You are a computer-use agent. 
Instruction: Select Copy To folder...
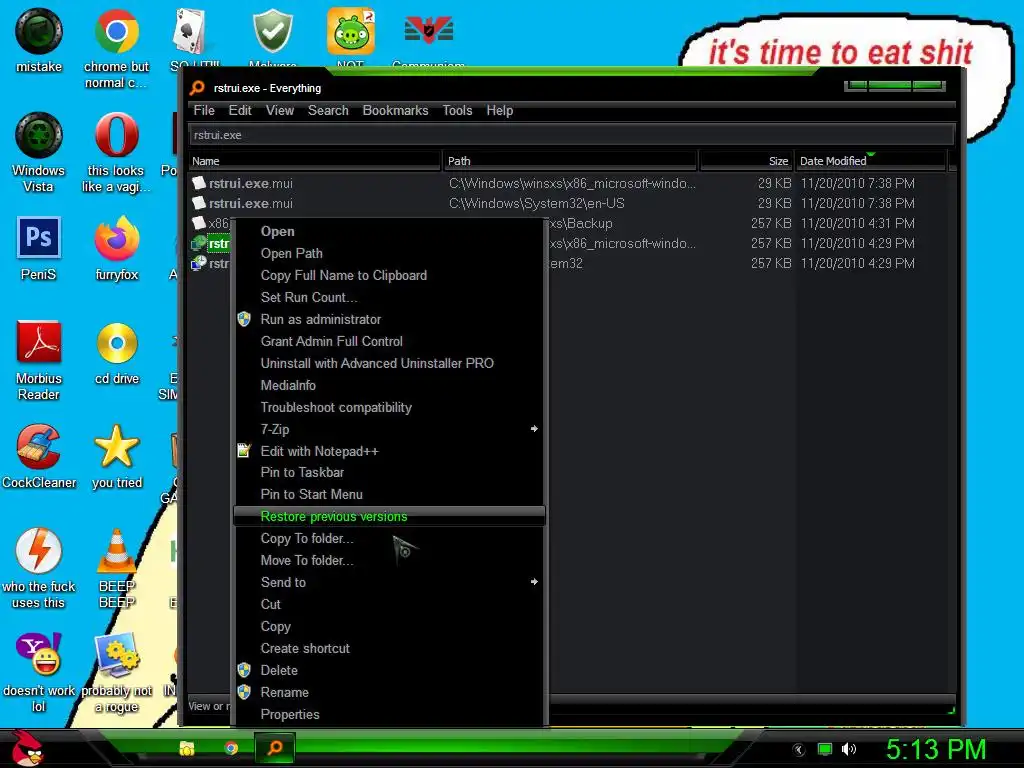point(389,538)
